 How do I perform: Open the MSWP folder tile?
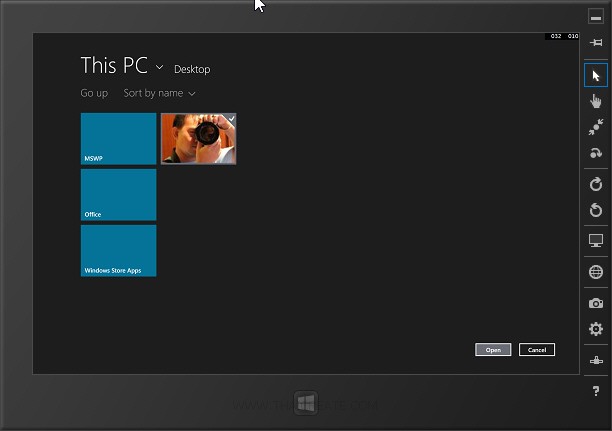[119, 139]
